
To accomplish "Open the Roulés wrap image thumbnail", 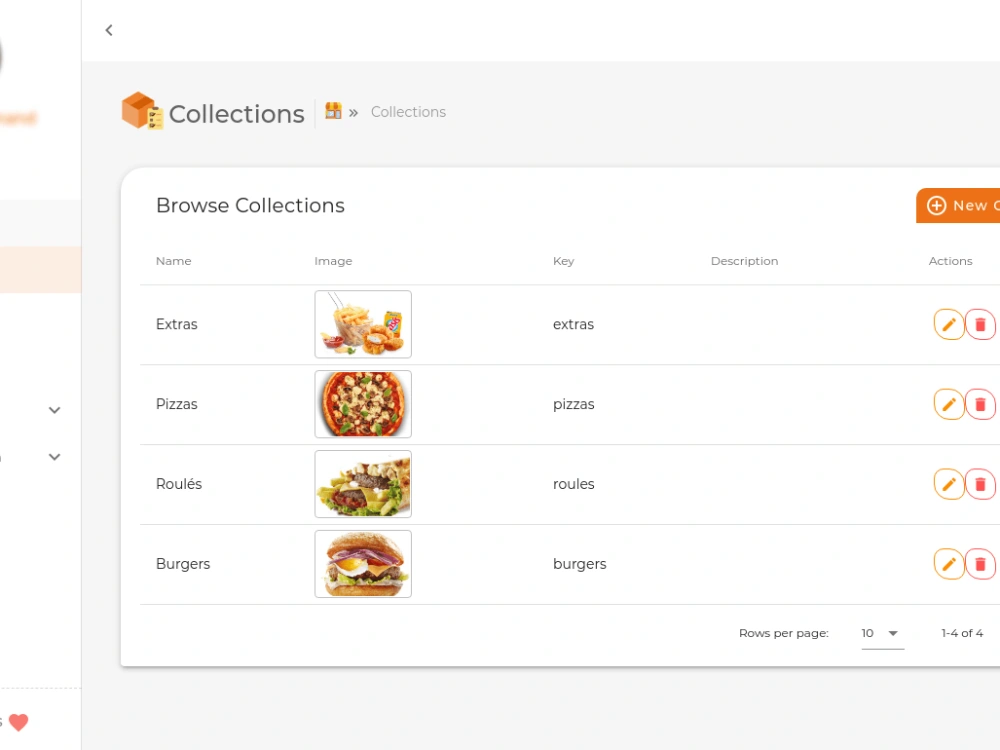I will coord(363,483).
